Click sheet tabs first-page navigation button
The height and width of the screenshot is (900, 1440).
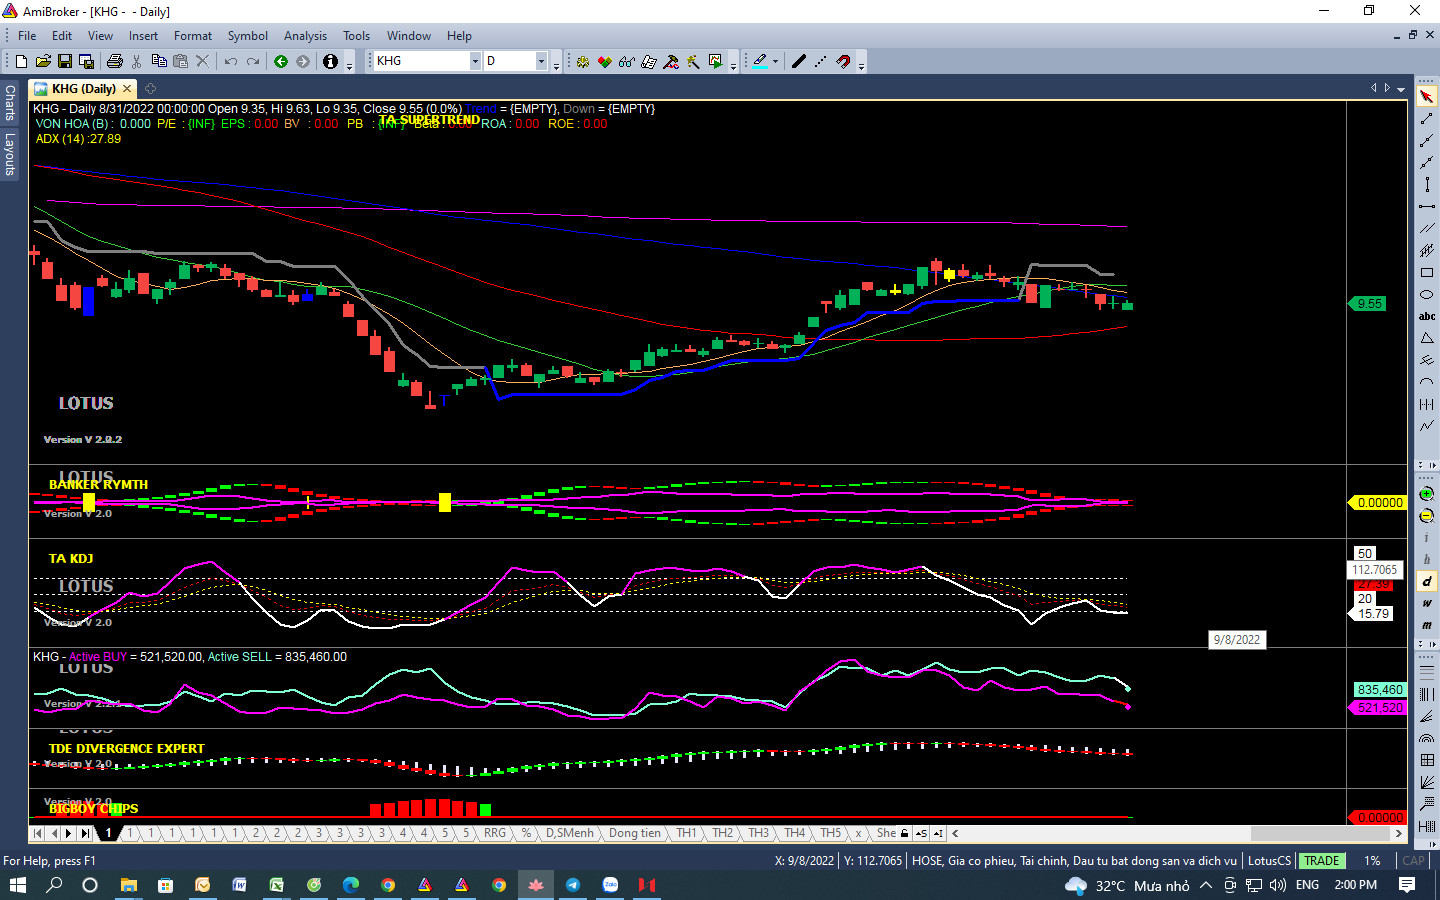[x=38, y=833]
